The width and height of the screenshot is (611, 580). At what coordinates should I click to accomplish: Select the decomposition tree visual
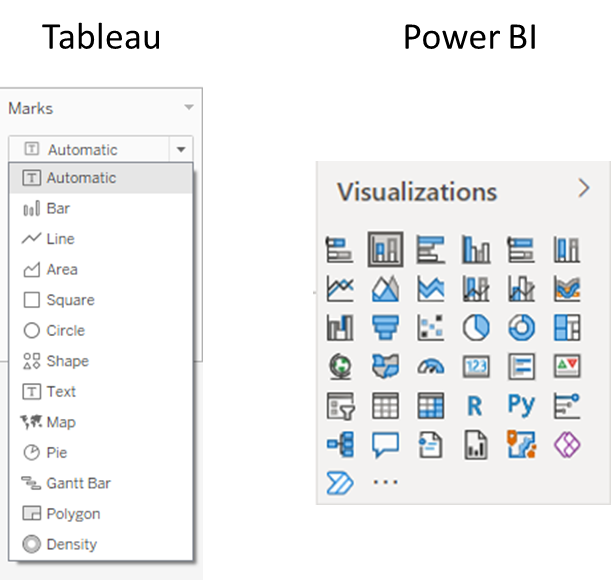coord(340,444)
